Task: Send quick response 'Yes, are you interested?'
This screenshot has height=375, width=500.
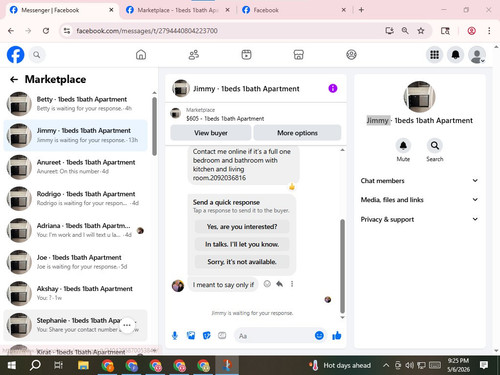Action: click(x=242, y=227)
